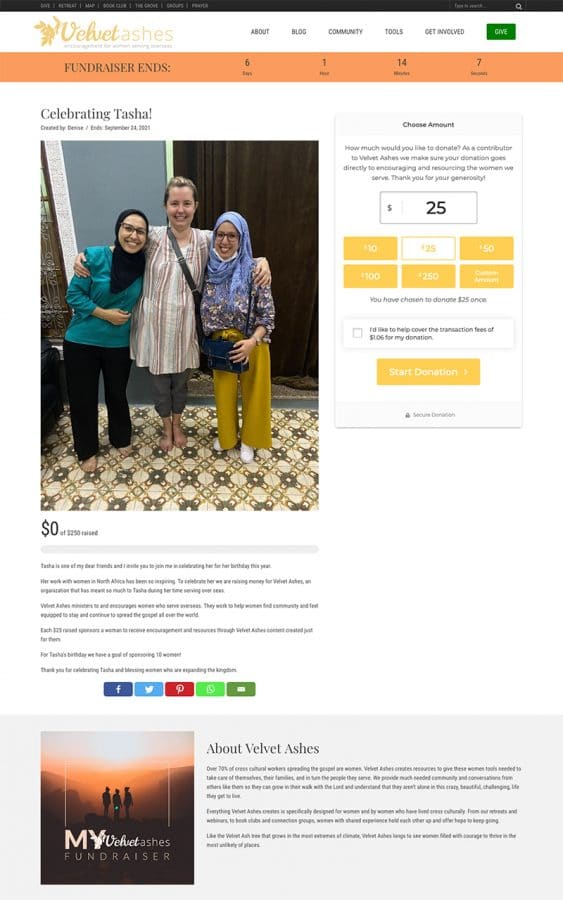
Task: Tick the cover transaction fees checkbox
Action: 358,333
